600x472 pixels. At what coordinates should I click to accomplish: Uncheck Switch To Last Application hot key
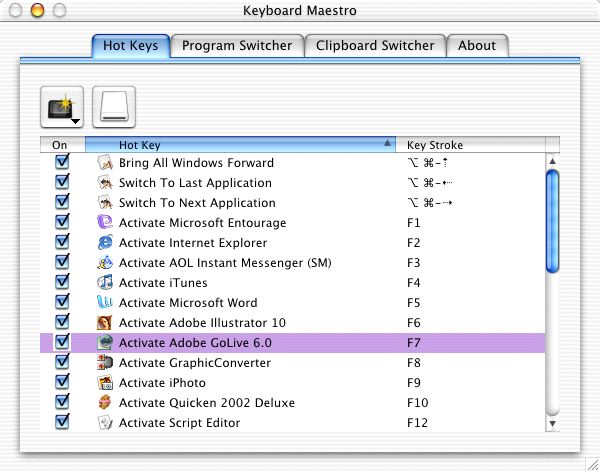(62, 181)
